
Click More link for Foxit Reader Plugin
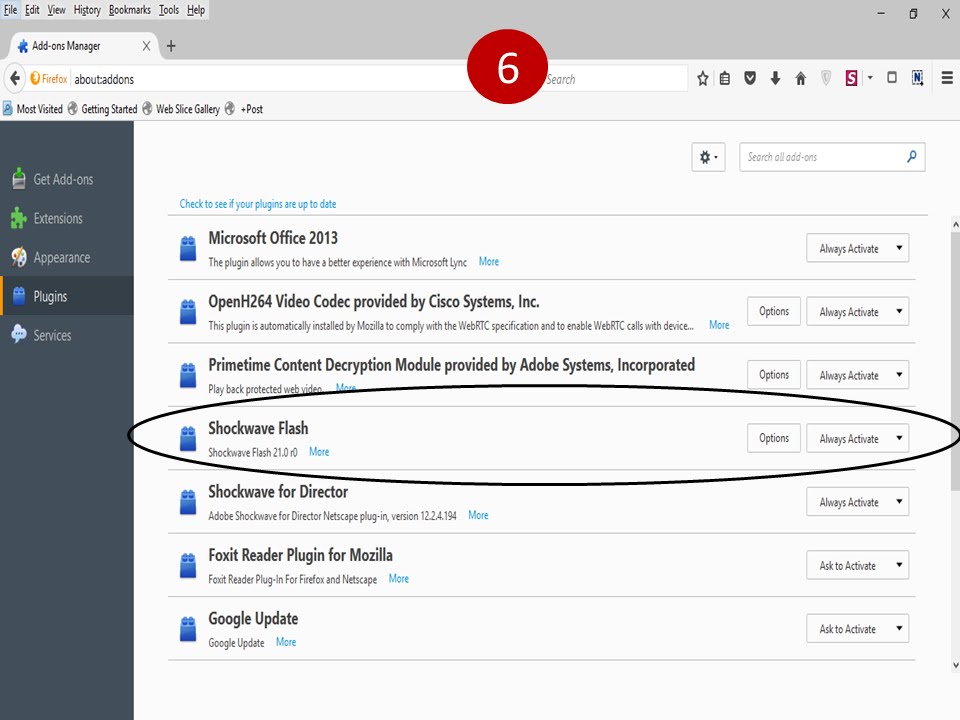tap(399, 579)
